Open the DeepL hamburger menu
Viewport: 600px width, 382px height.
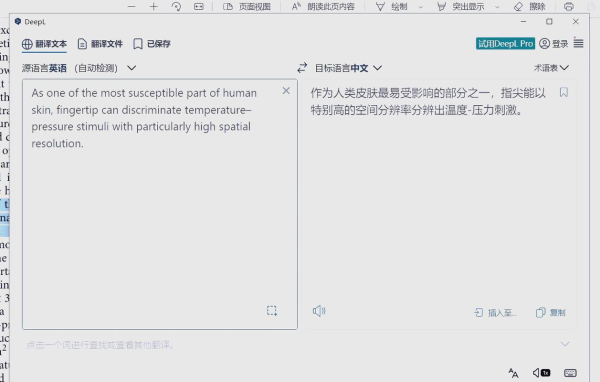click(x=579, y=44)
